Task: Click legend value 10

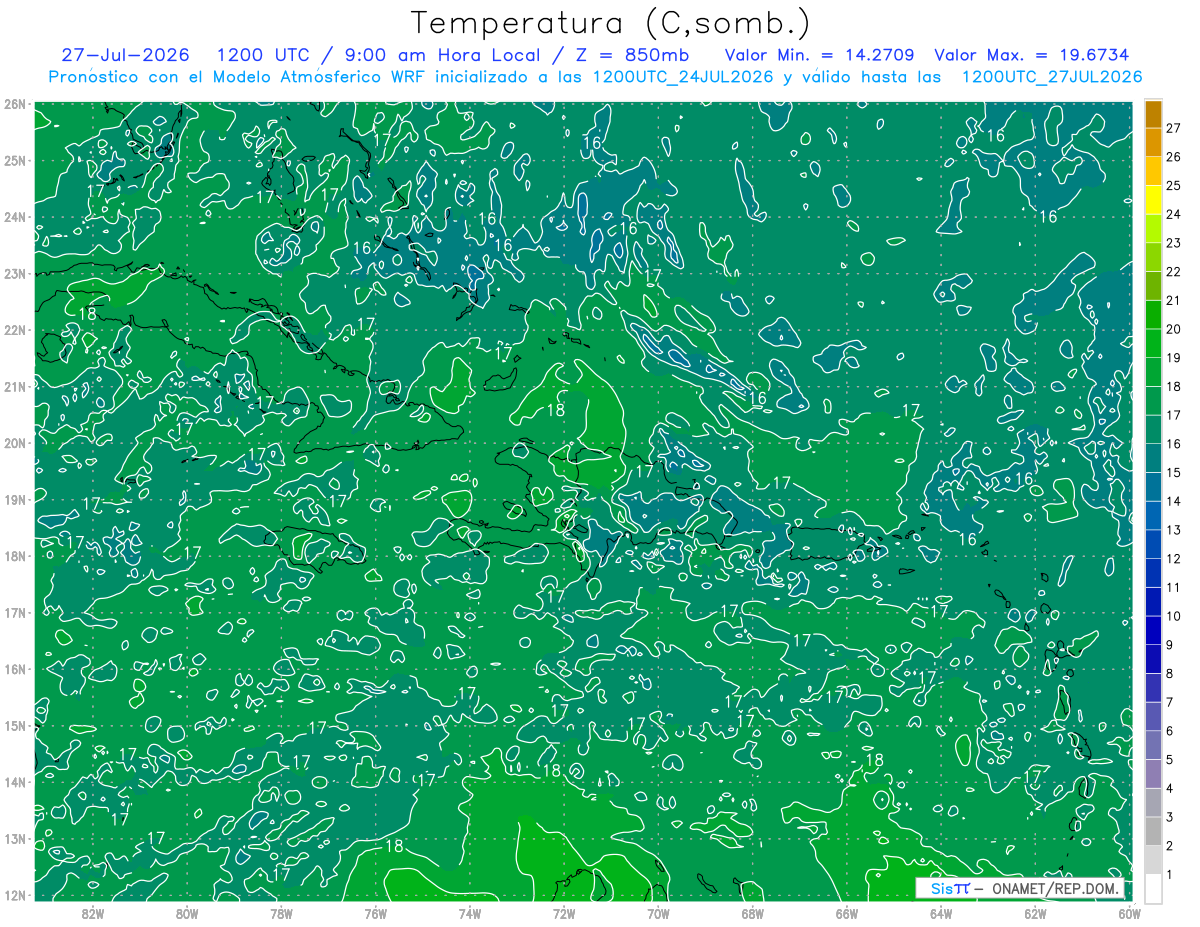Action: tap(1173, 616)
